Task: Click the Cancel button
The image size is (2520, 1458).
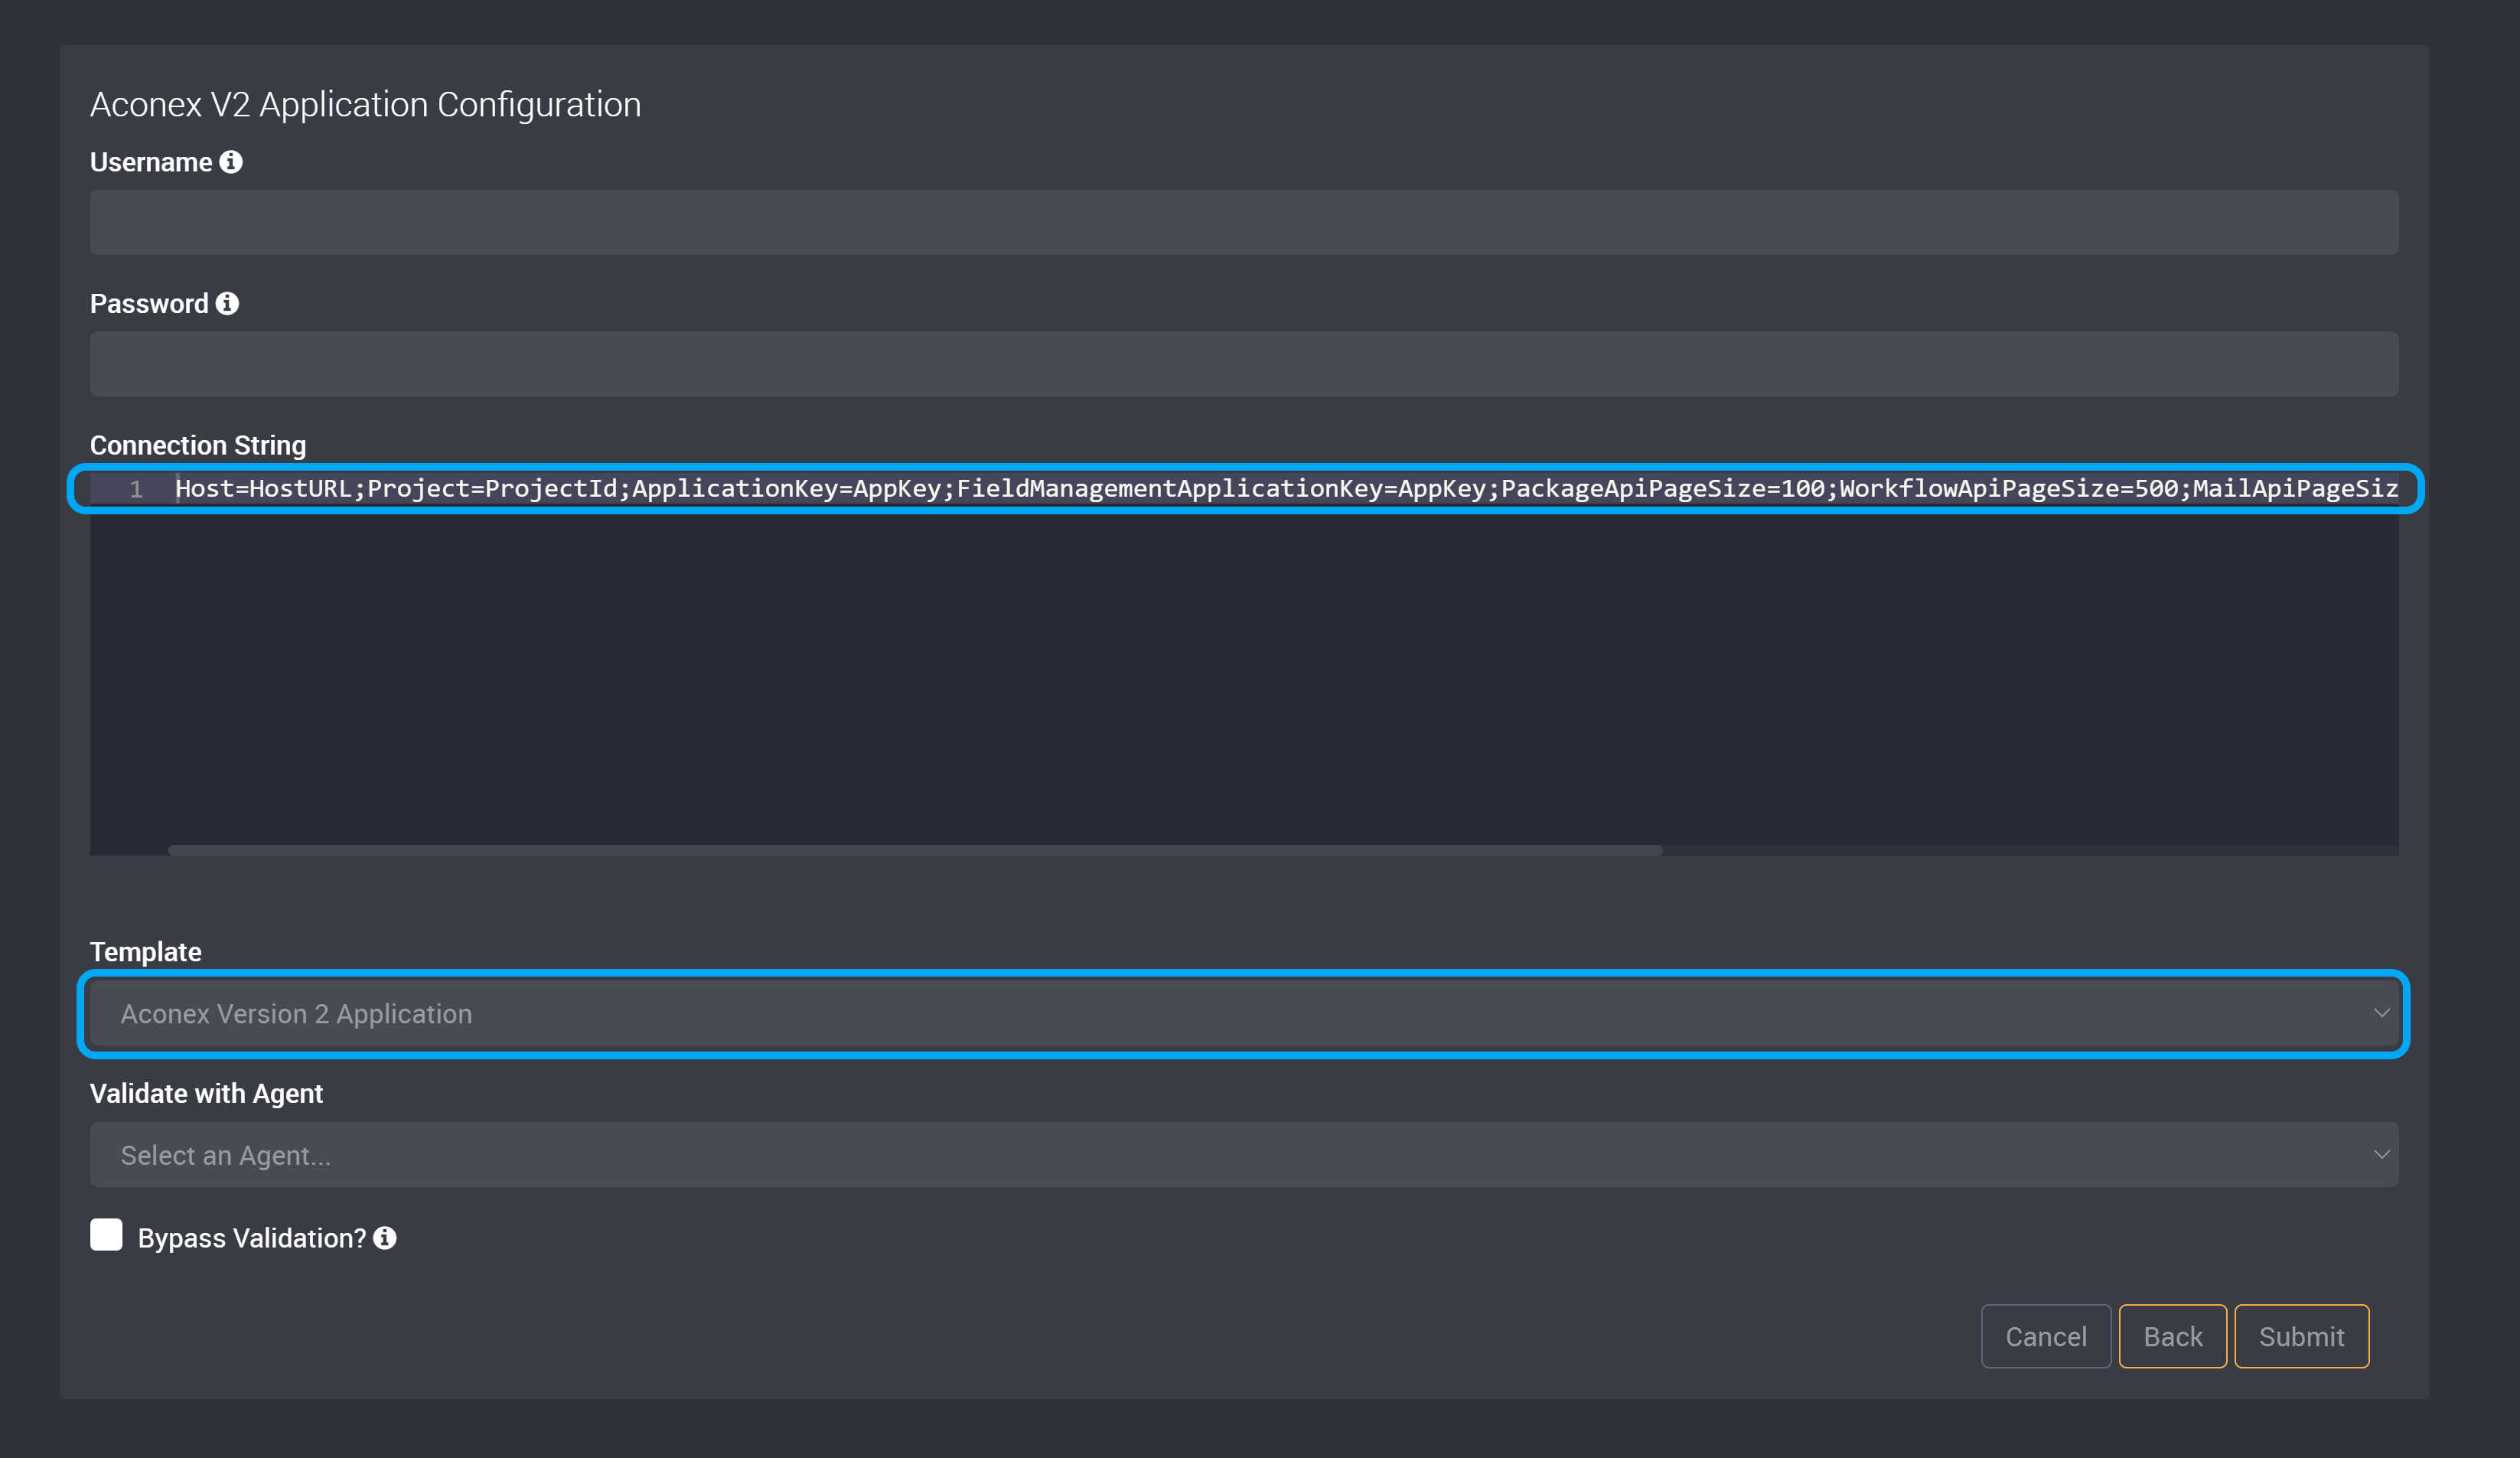Action: pos(2046,1336)
